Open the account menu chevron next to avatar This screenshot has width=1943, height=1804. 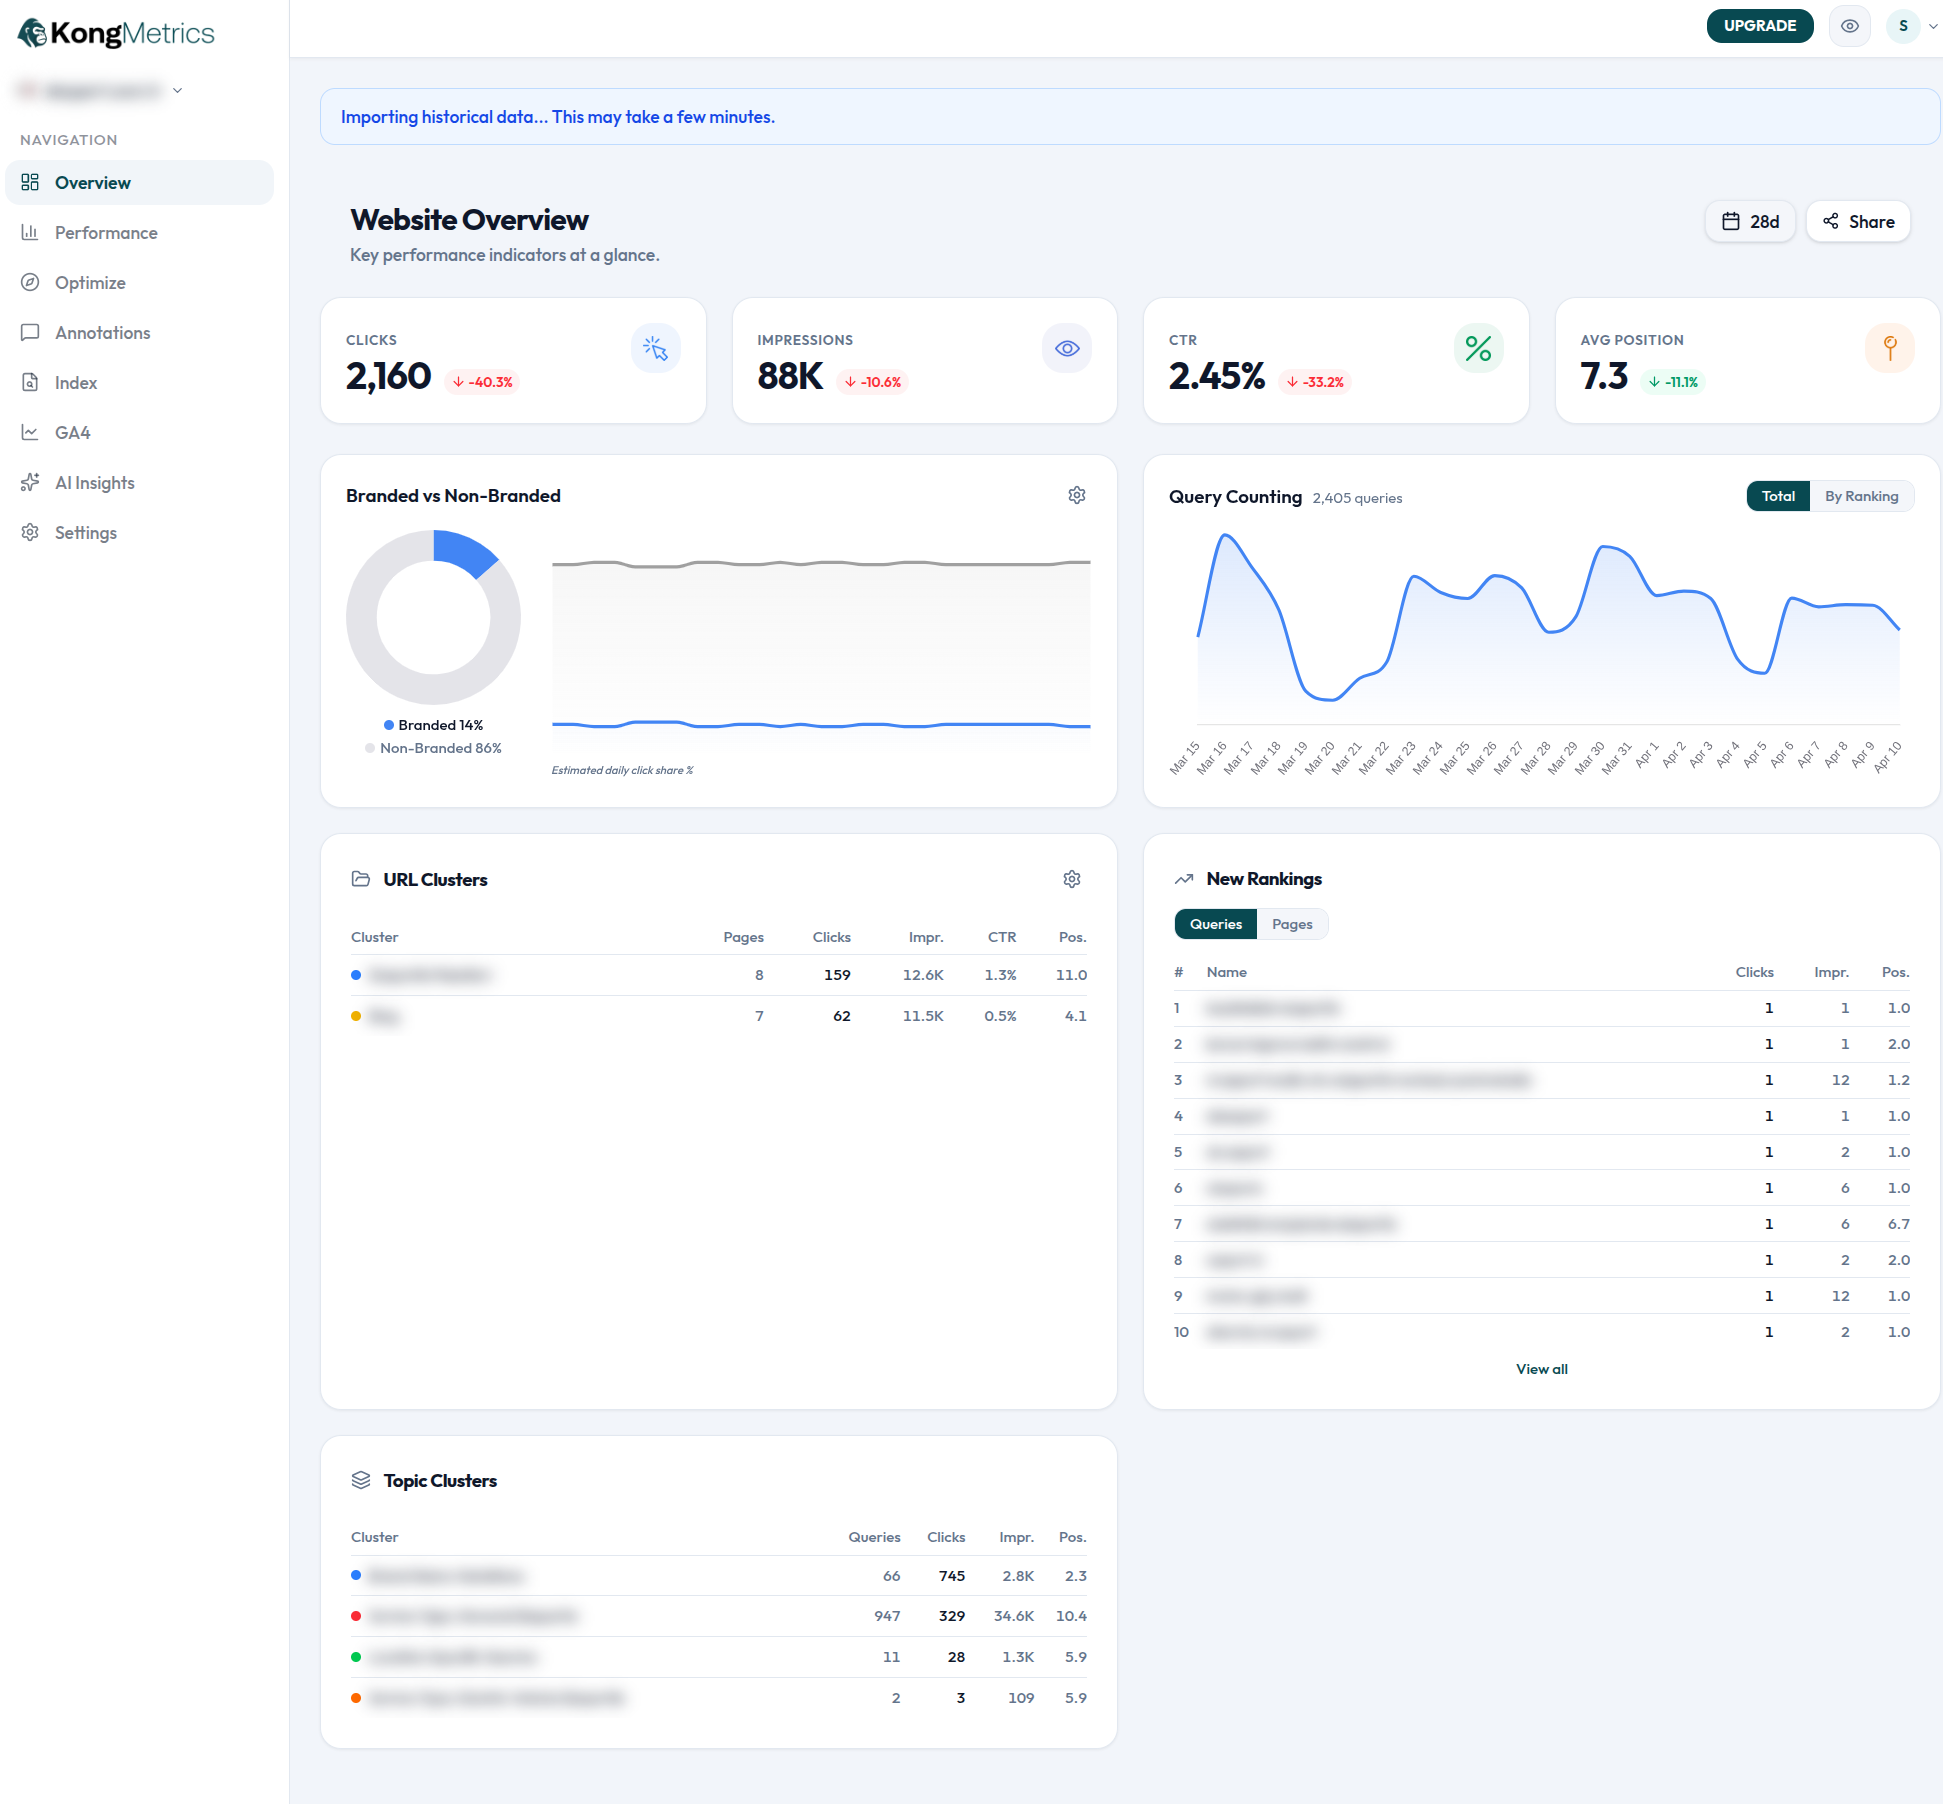(x=1930, y=26)
